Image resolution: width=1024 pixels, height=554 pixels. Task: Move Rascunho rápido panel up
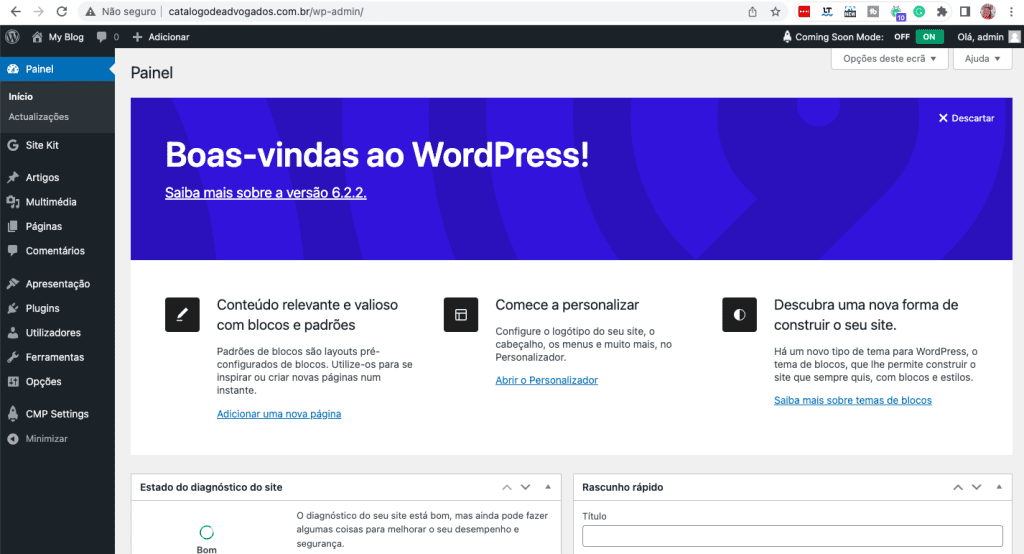(x=958, y=487)
